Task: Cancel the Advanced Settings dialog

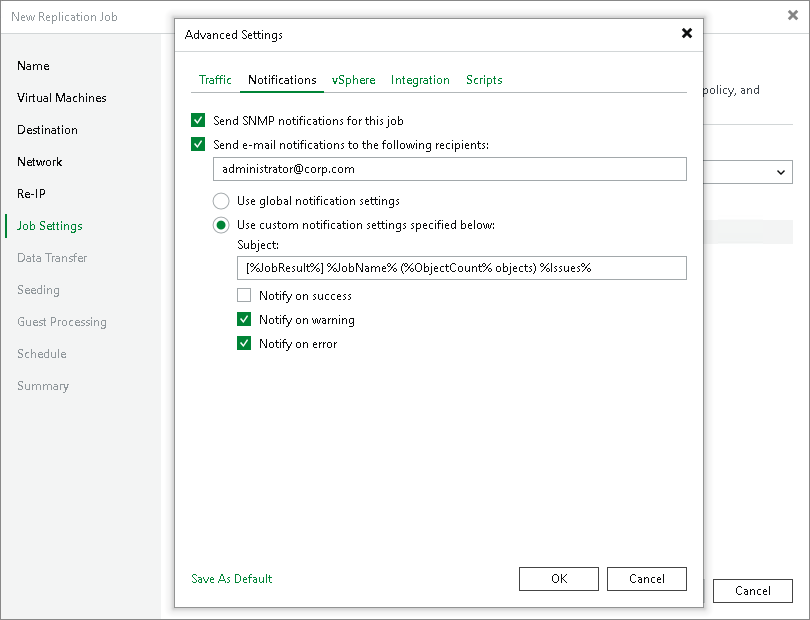Action: pyautogui.click(x=647, y=579)
